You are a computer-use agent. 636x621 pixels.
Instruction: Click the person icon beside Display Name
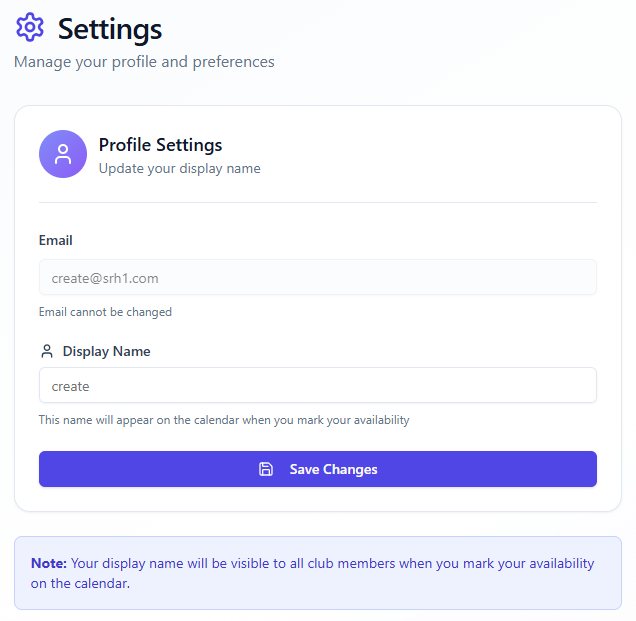coord(47,352)
